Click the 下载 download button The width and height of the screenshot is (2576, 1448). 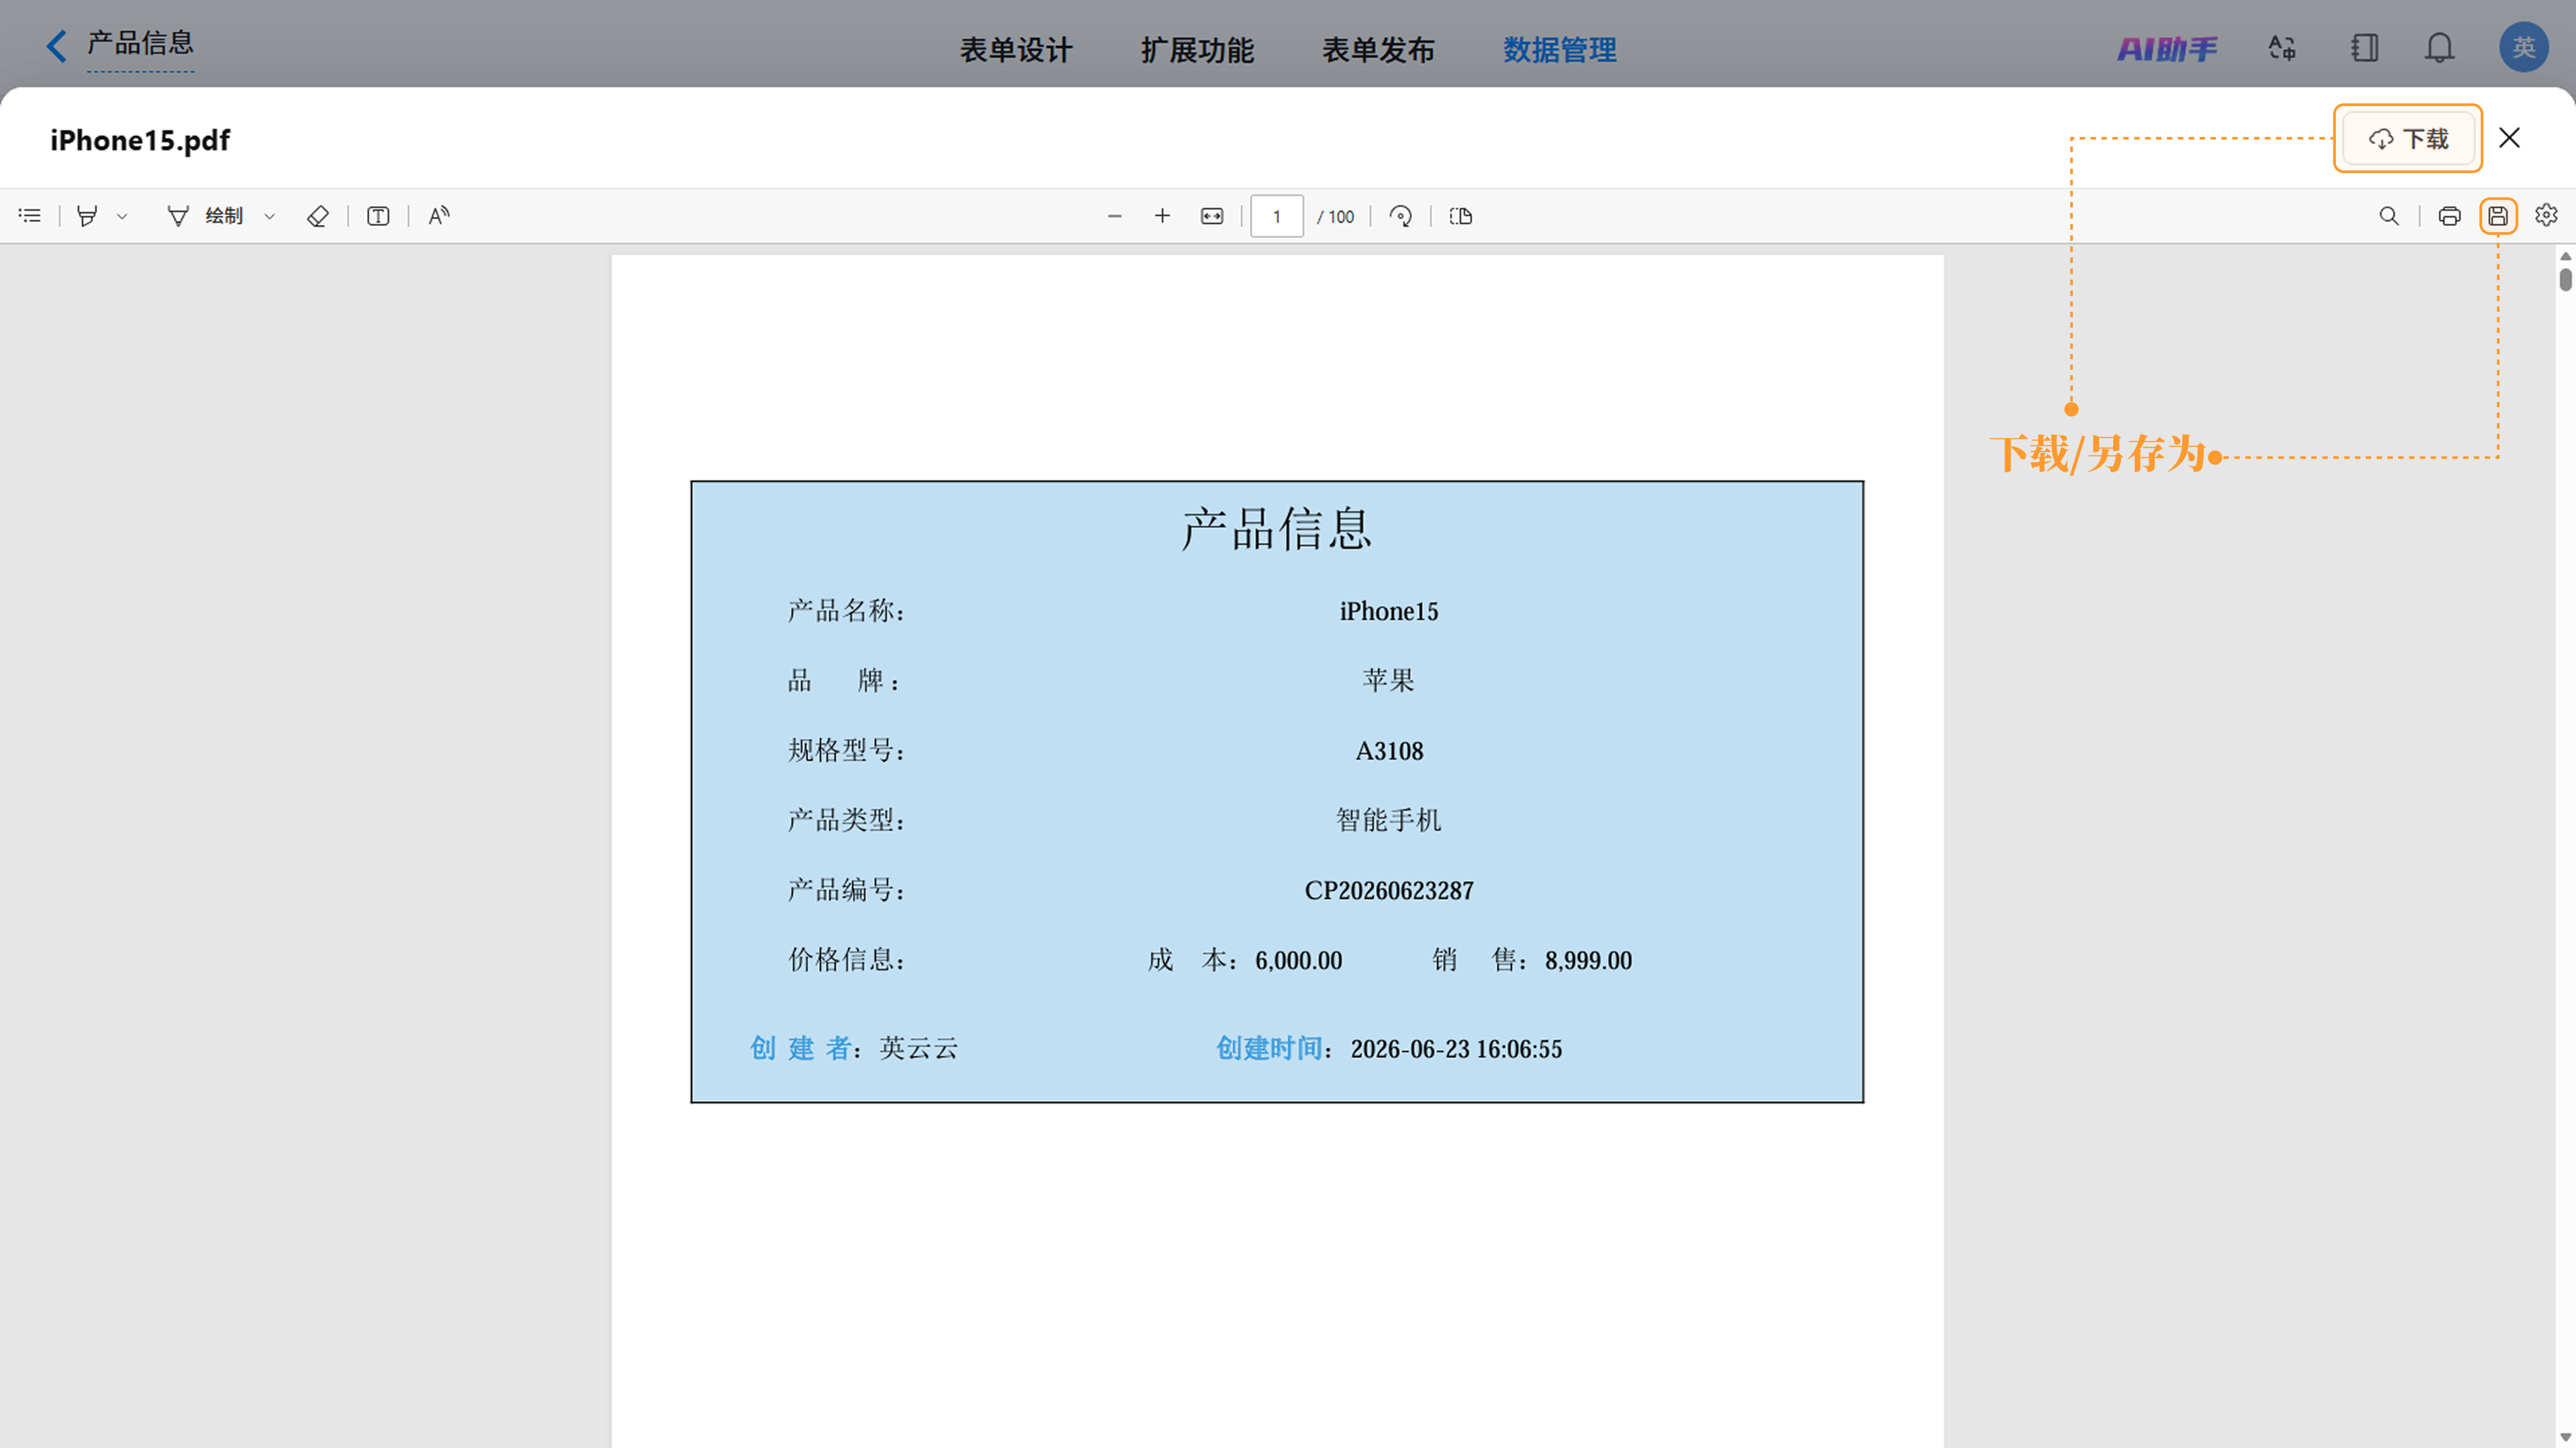[2408, 138]
